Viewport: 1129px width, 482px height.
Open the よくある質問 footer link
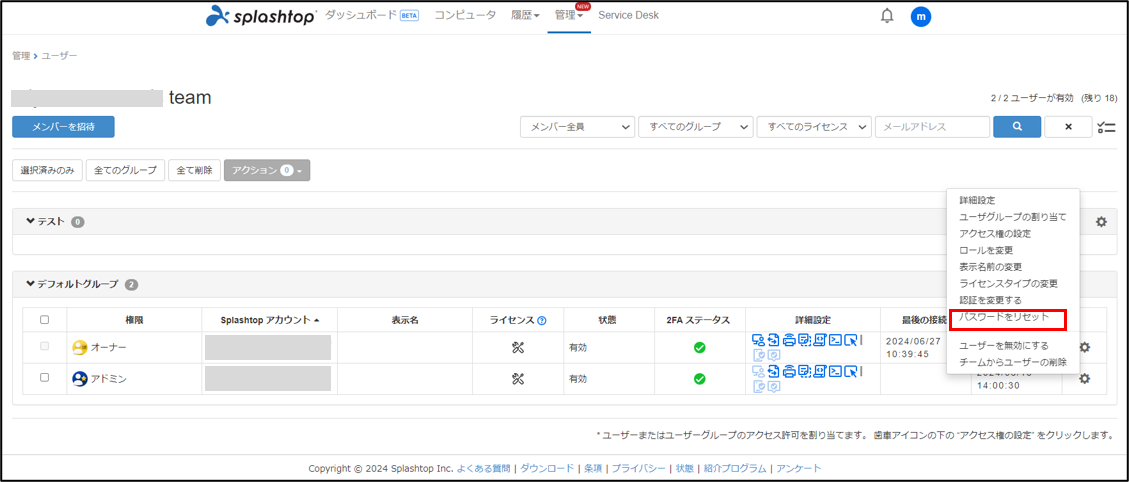[485, 468]
